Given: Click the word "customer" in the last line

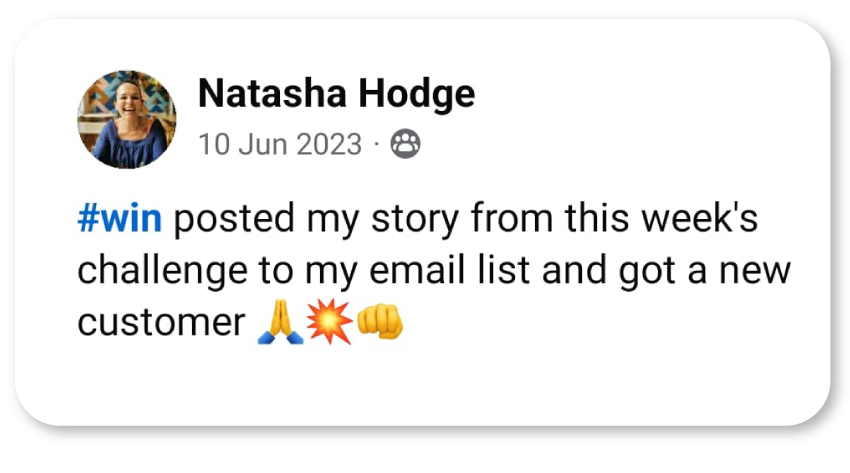Looking at the screenshot, I should pos(162,323).
